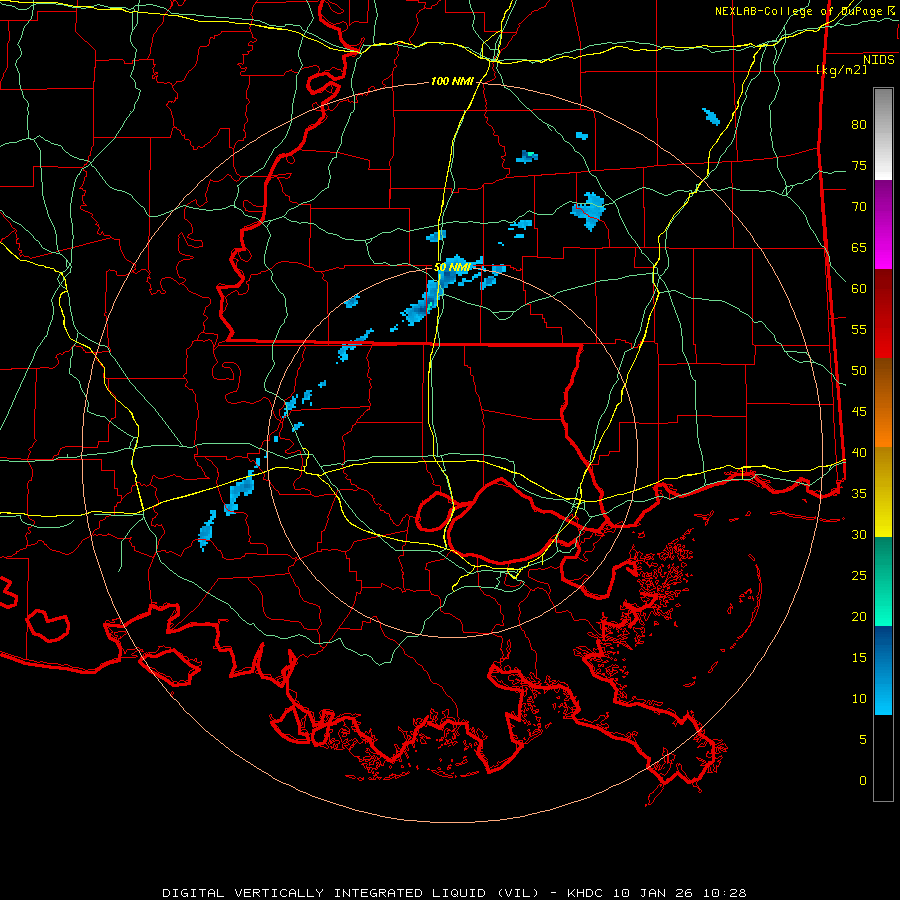Click the '5' value on the color scale
This screenshot has height=900, width=900.
click(863, 740)
